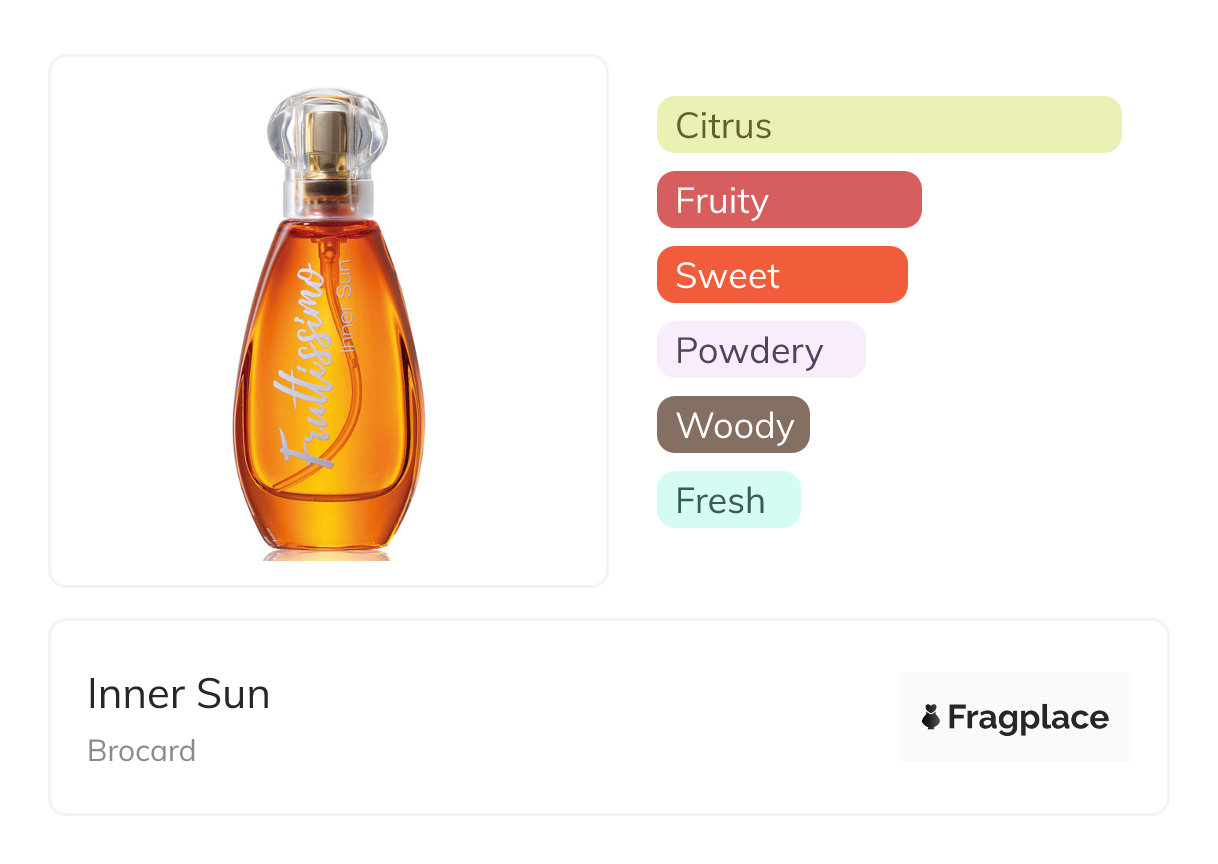Open the Brocard brand link
This screenshot has height=864, width=1218.
coord(141,751)
